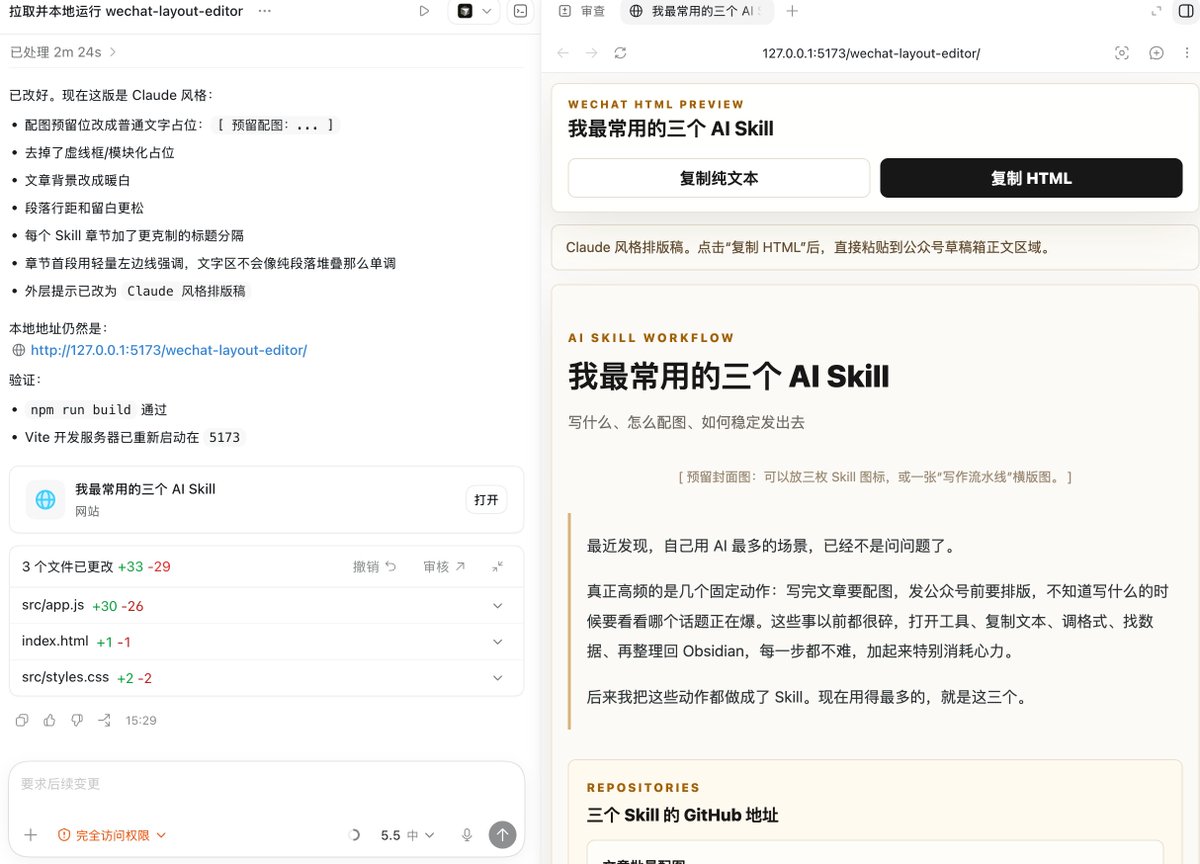Click the 预留封面图 placeholder text

pos(875,477)
